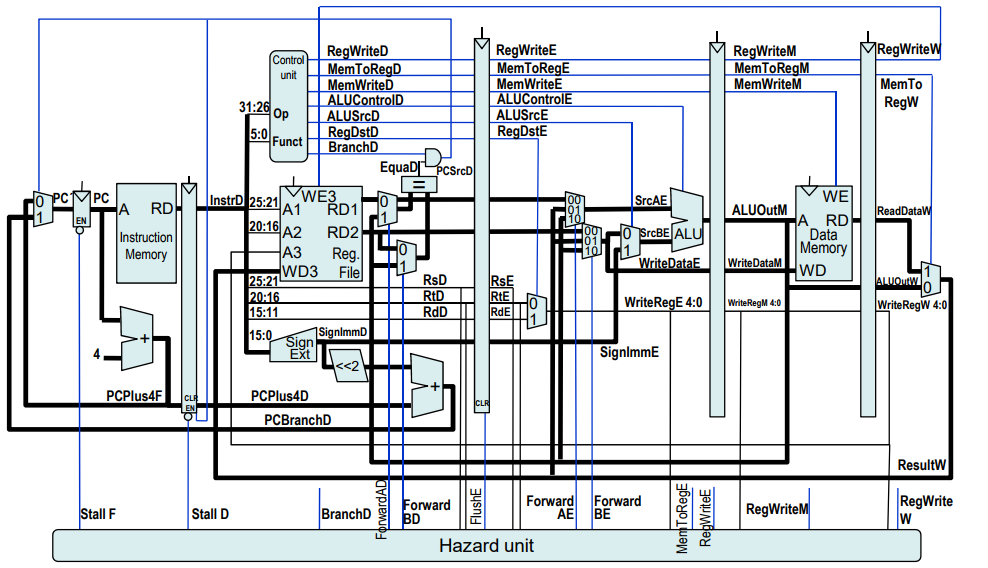Click the Hazard unit bar
Image resolution: width=988 pixels, height=568 pixels.
[x=486, y=546]
